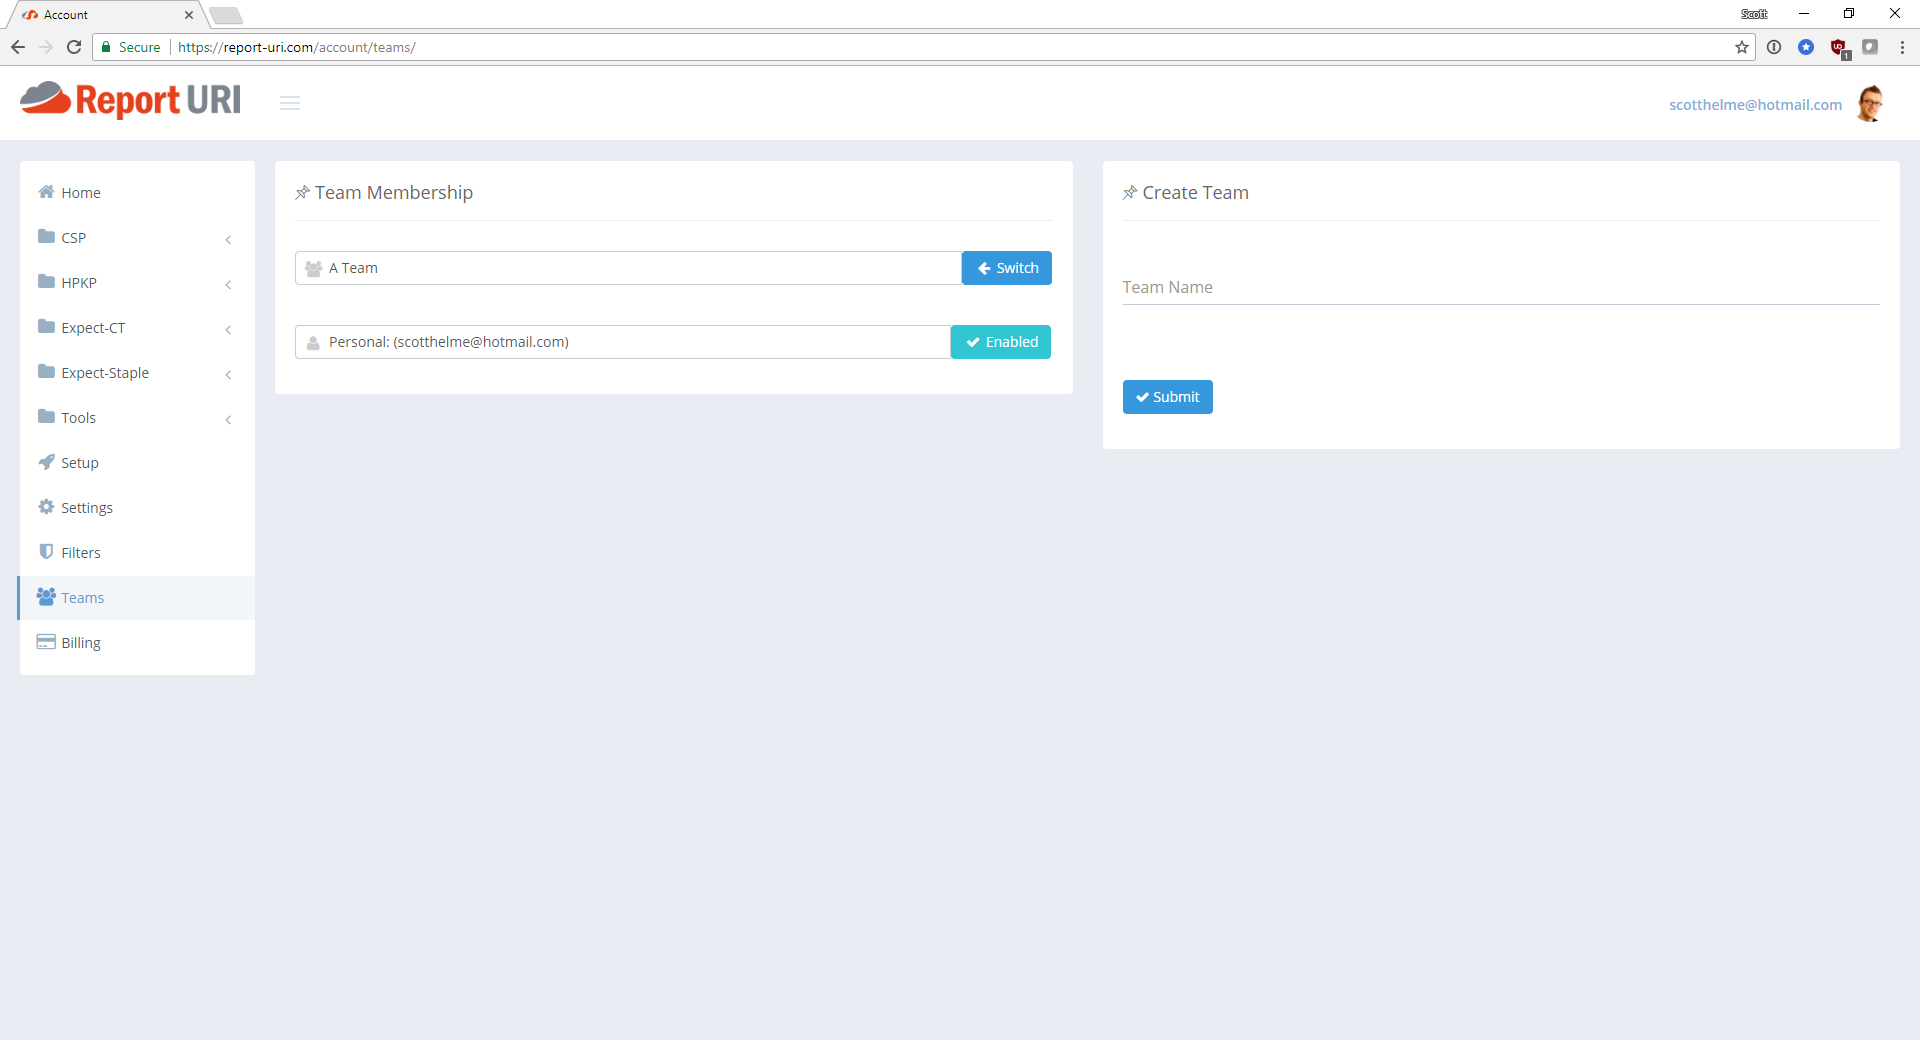Click the Settings gear icon
Viewport: 1920px width, 1040px height.
tap(46, 507)
